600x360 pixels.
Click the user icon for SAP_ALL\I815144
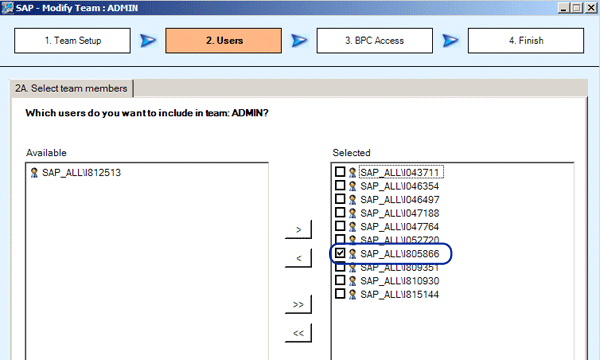click(x=352, y=295)
